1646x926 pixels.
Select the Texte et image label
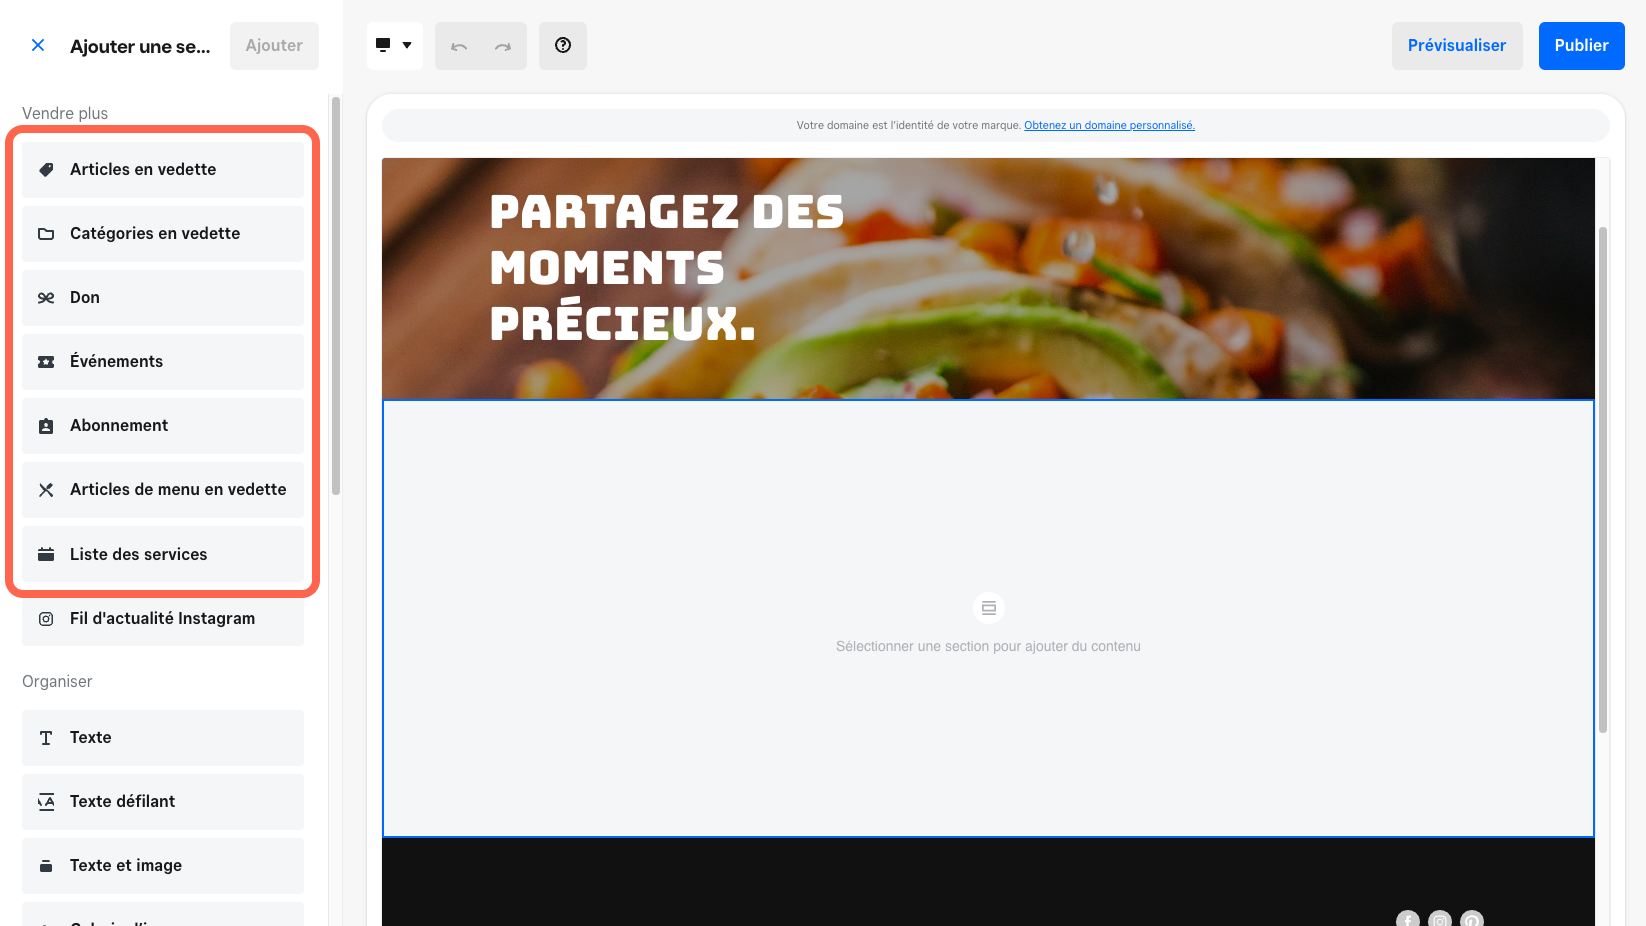[x=126, y=866]
